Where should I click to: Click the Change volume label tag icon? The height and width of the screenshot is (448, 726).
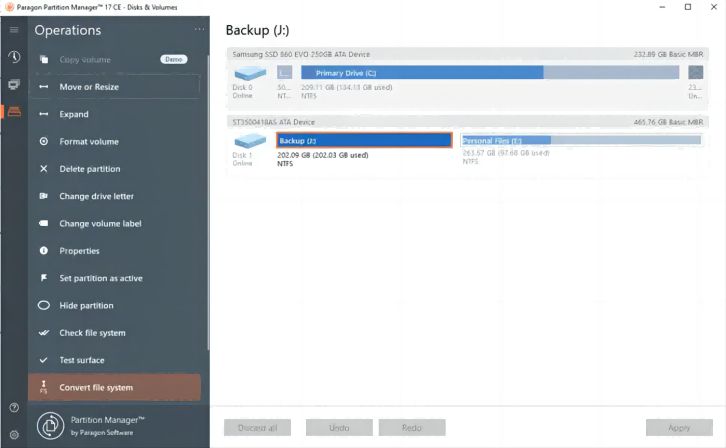tap(44, 223)
